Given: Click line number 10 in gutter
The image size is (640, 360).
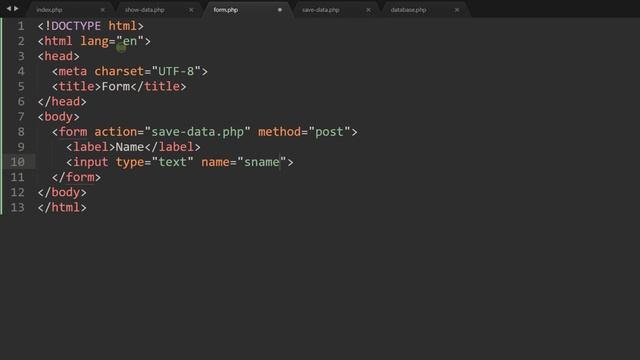Looking at the screenshot, I should coord(18,162).
